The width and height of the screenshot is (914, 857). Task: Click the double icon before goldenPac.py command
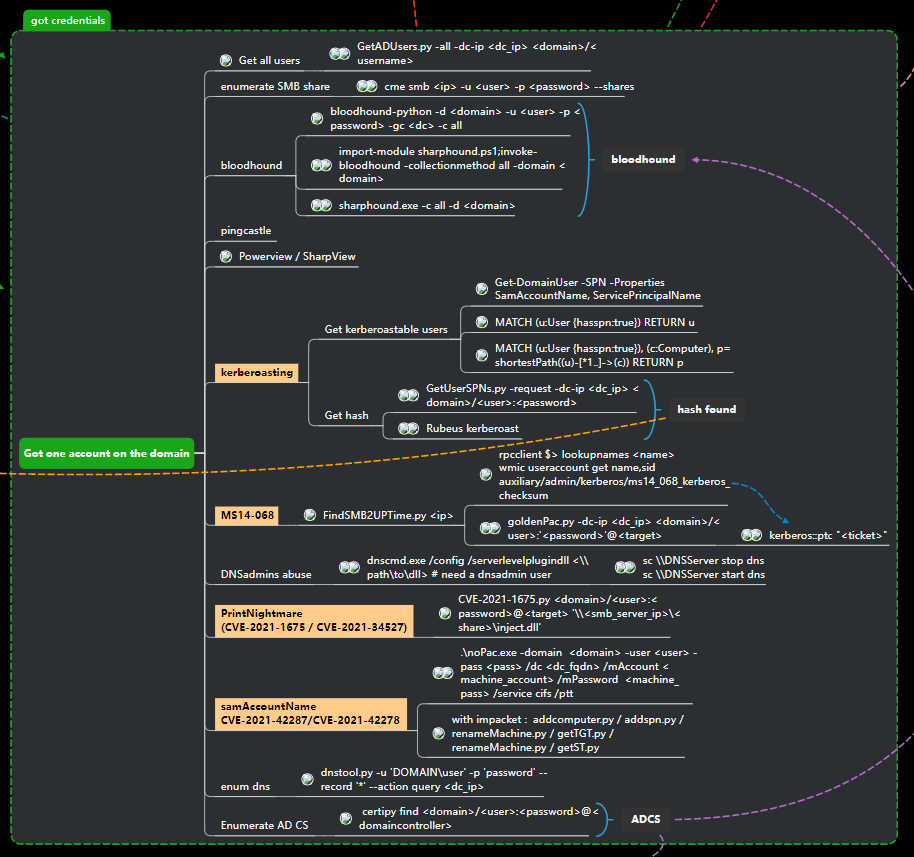point(490,528)
